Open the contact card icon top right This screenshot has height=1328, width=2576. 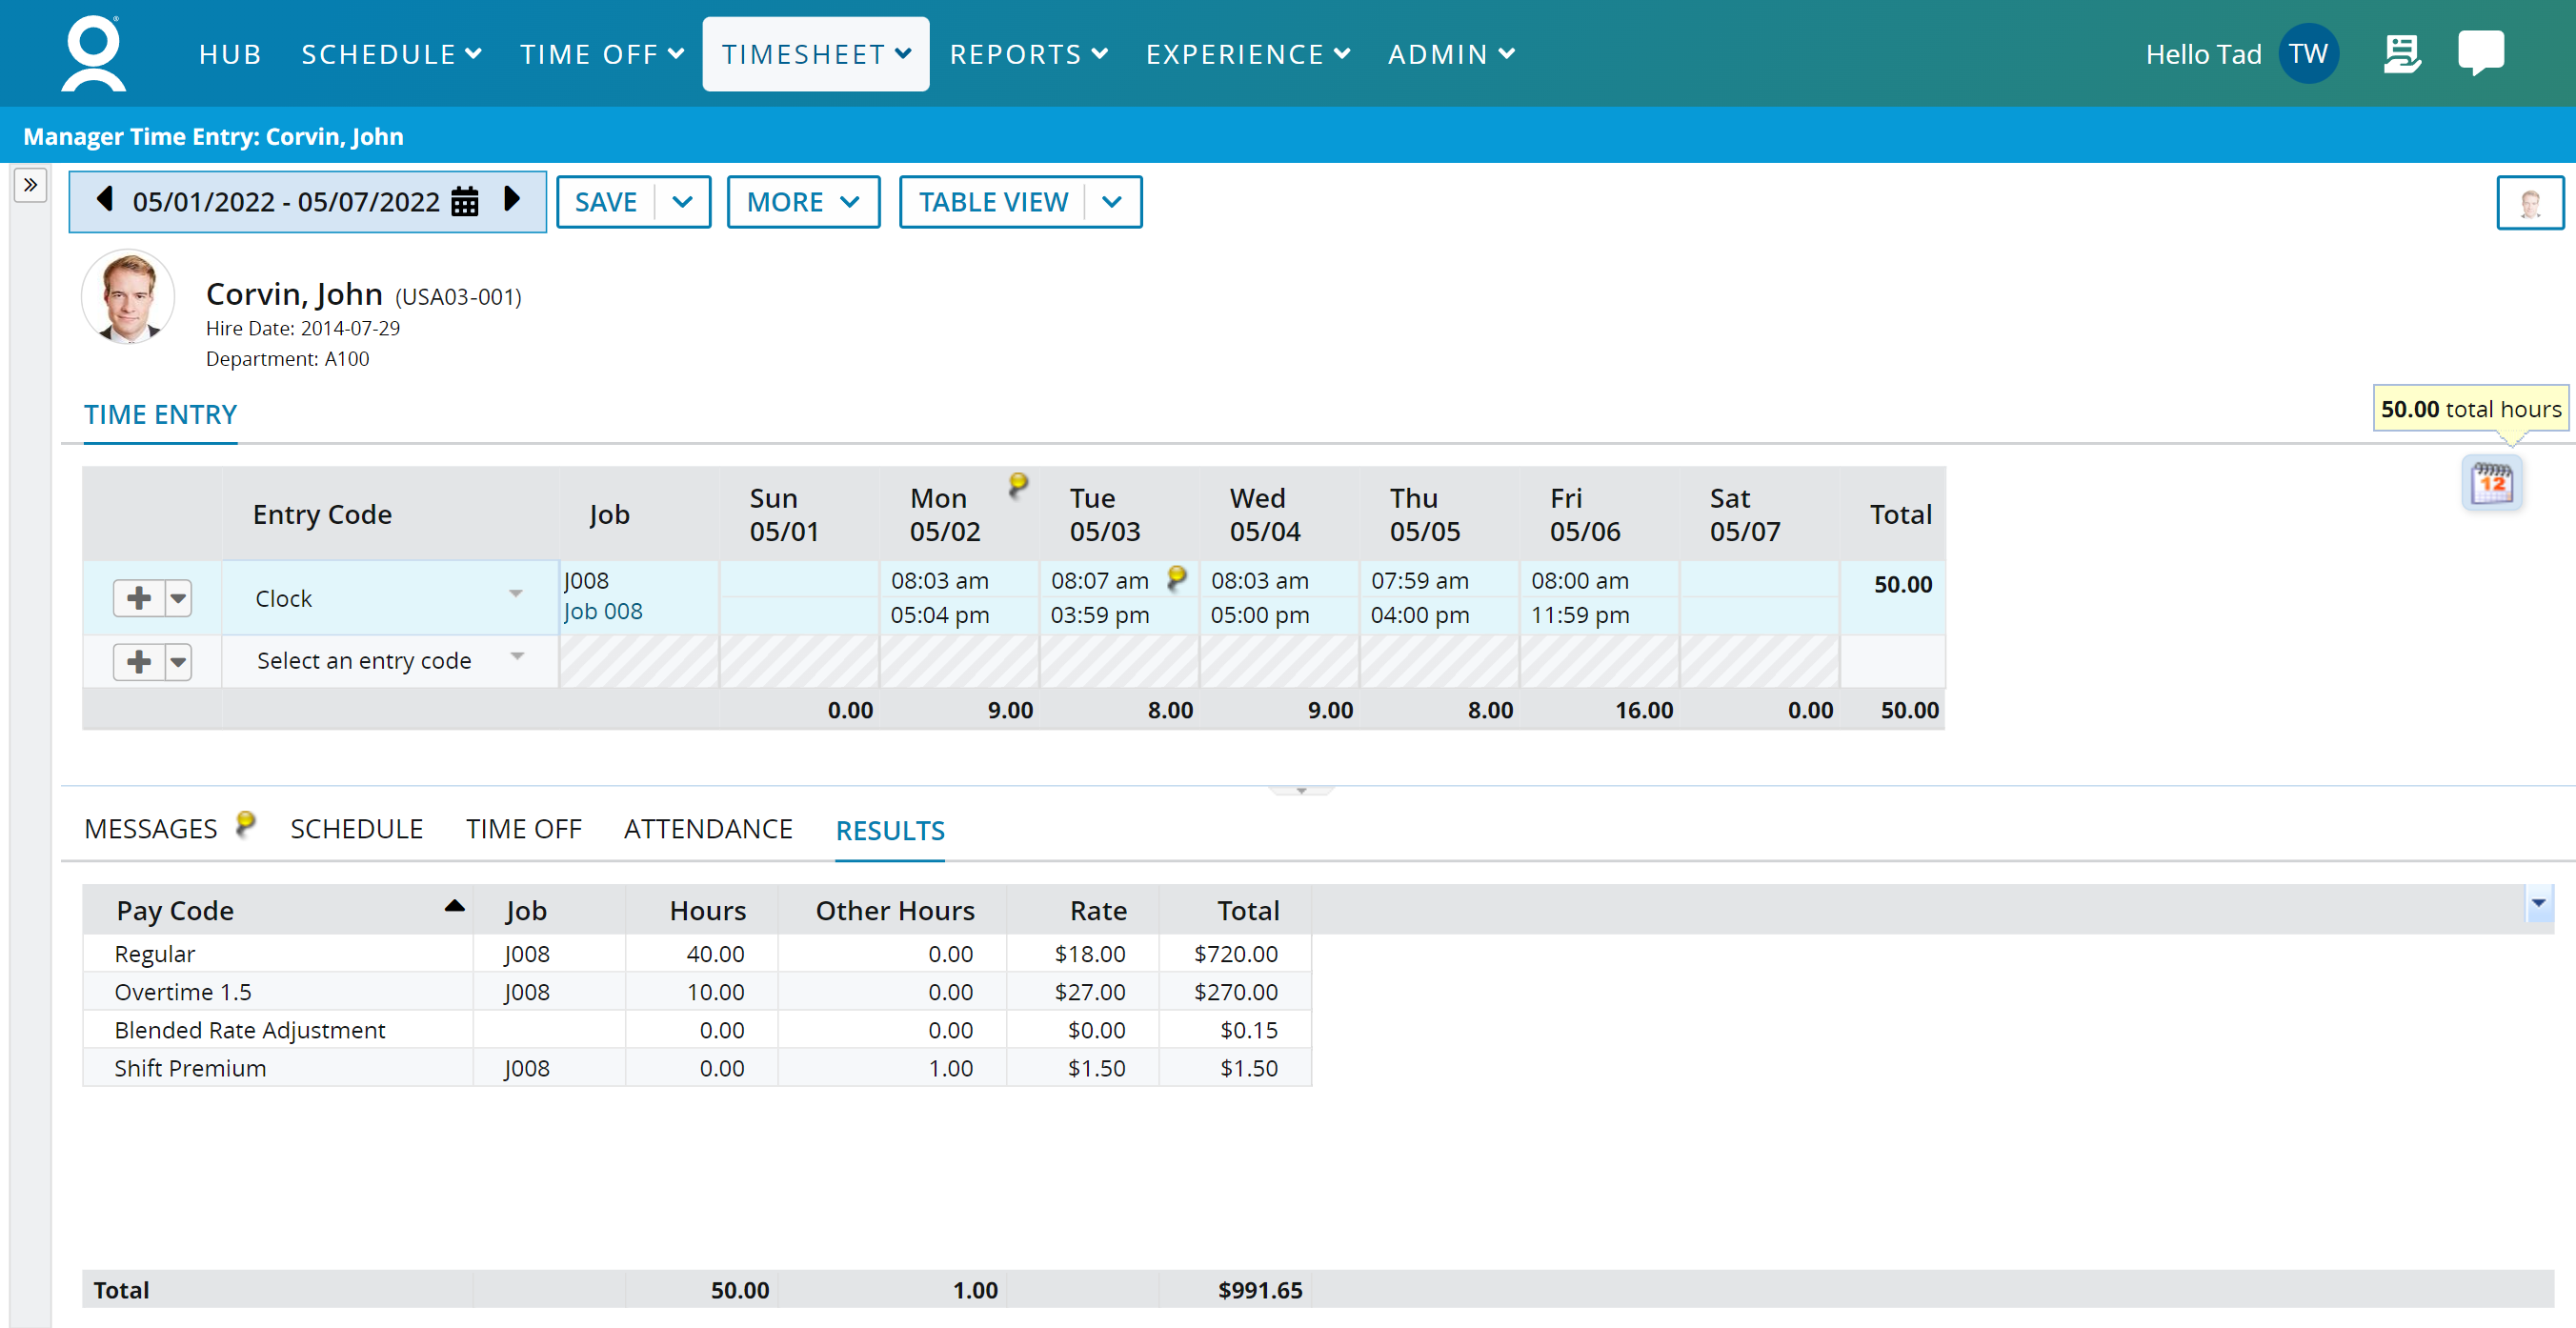point(2402,53)
